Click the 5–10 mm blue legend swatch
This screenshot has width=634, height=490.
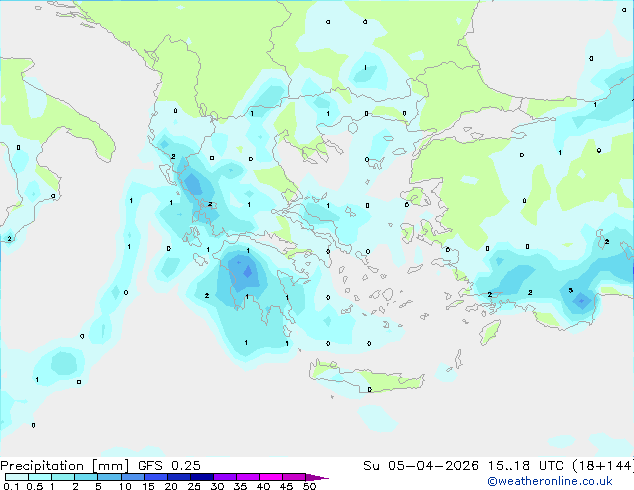point(109,477)
